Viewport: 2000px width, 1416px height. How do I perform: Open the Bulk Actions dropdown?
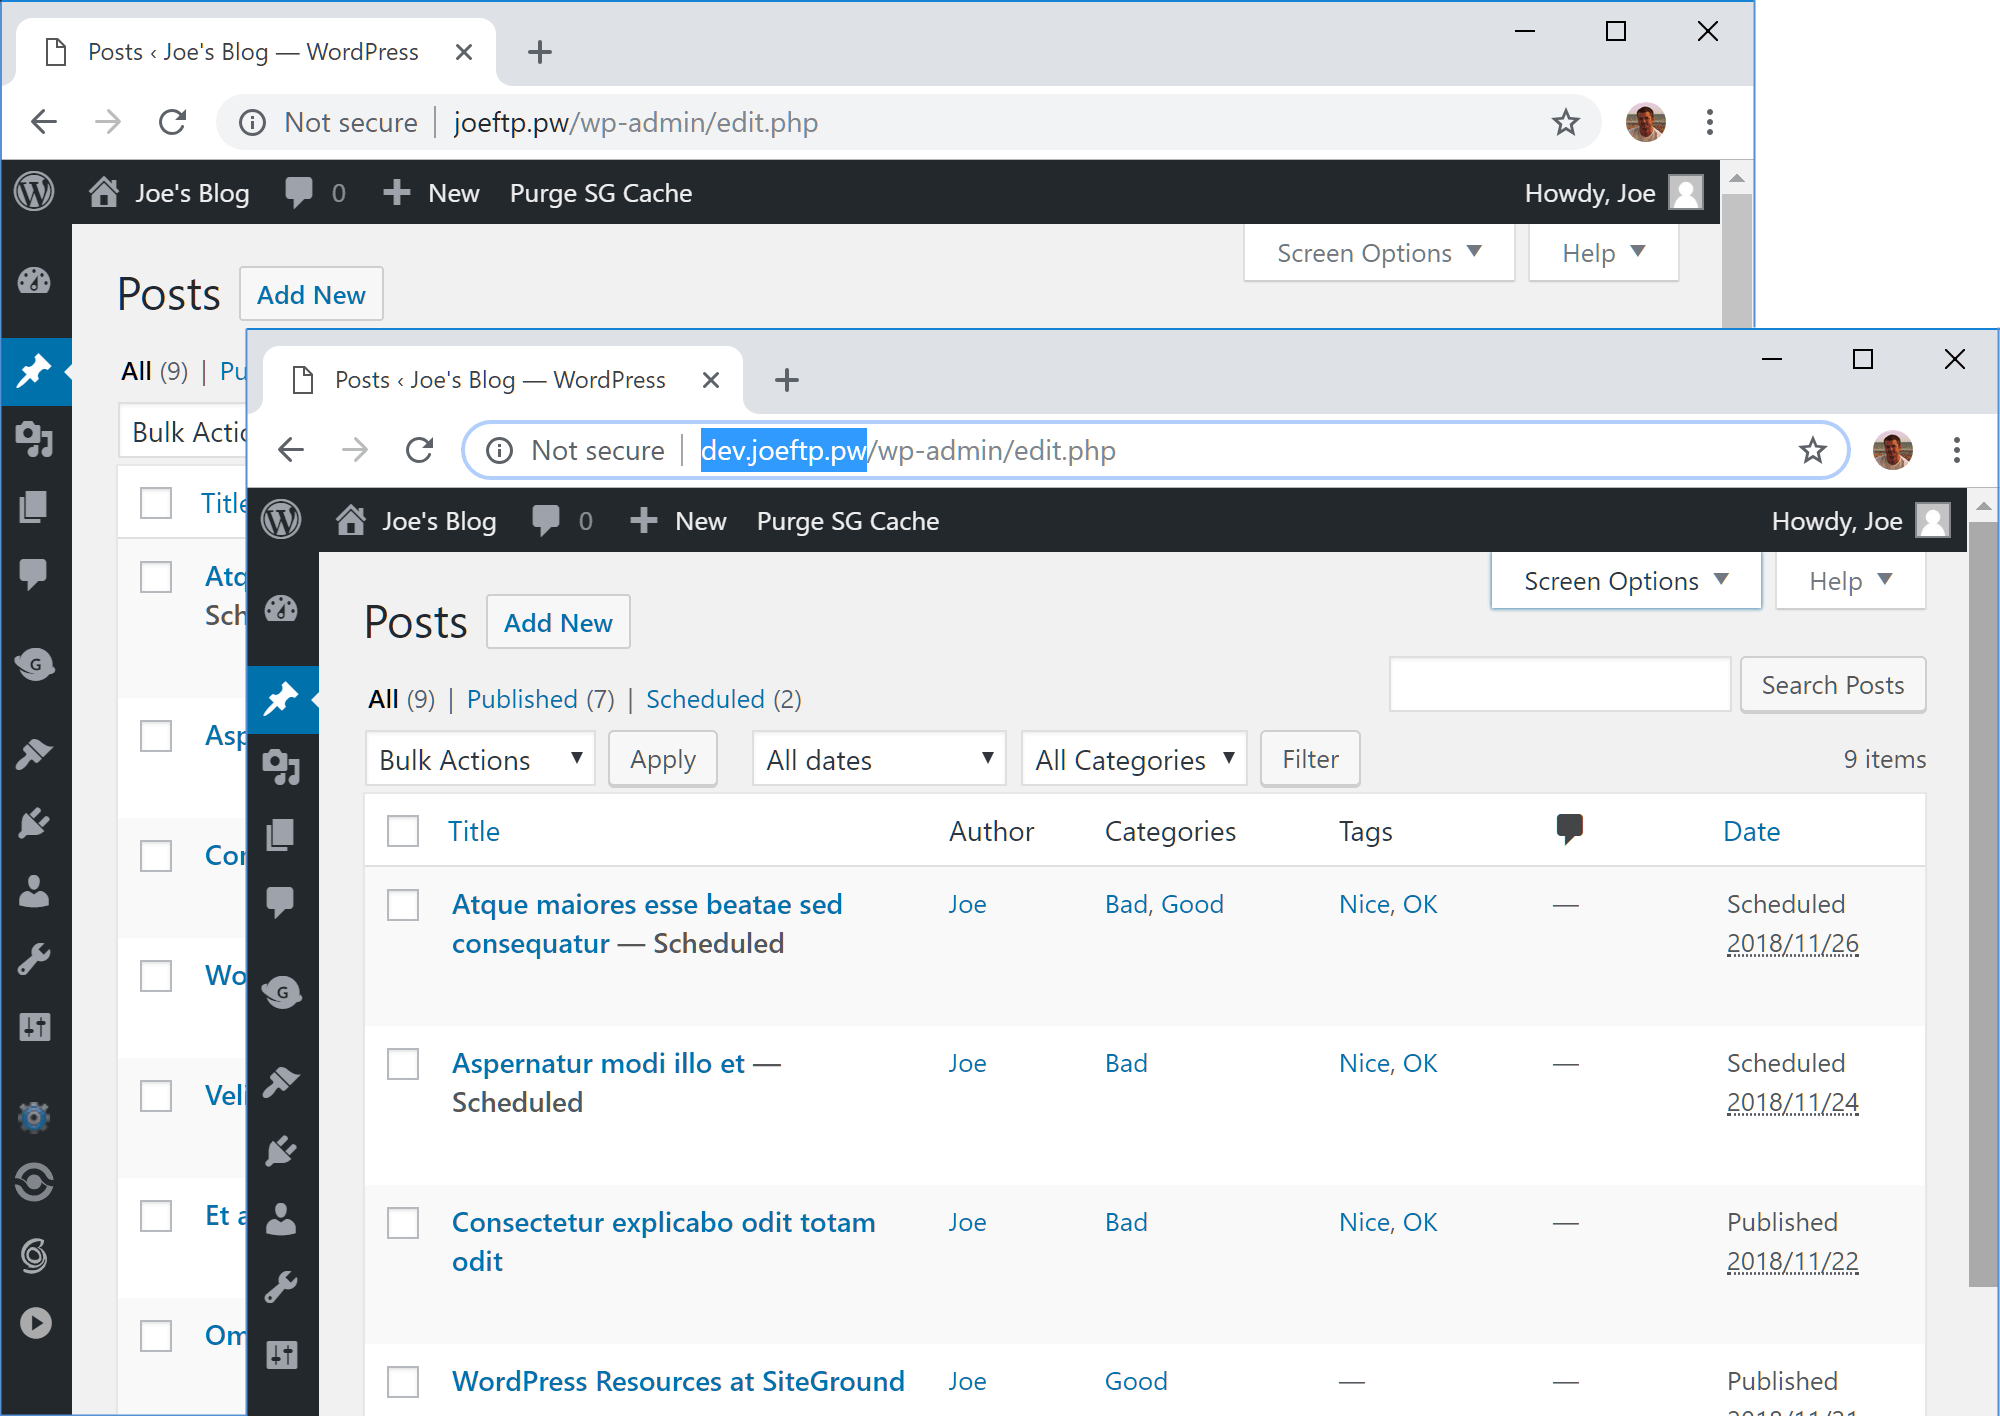point(479,759)
